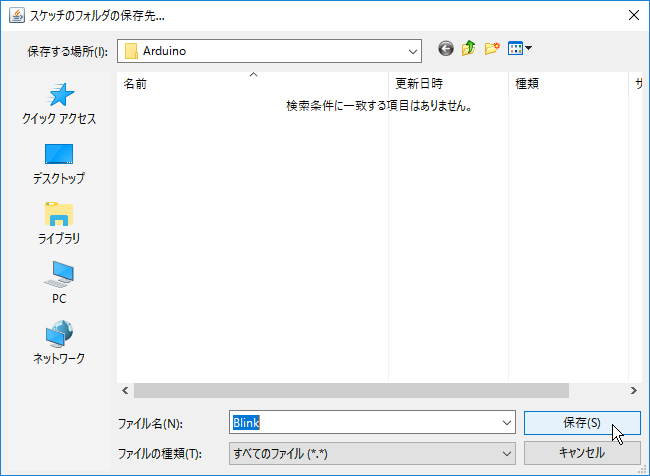The height and width of the screenshot is (476, 650).
Task: Sort by the 更新日時 column header
Action: point(447,85)
